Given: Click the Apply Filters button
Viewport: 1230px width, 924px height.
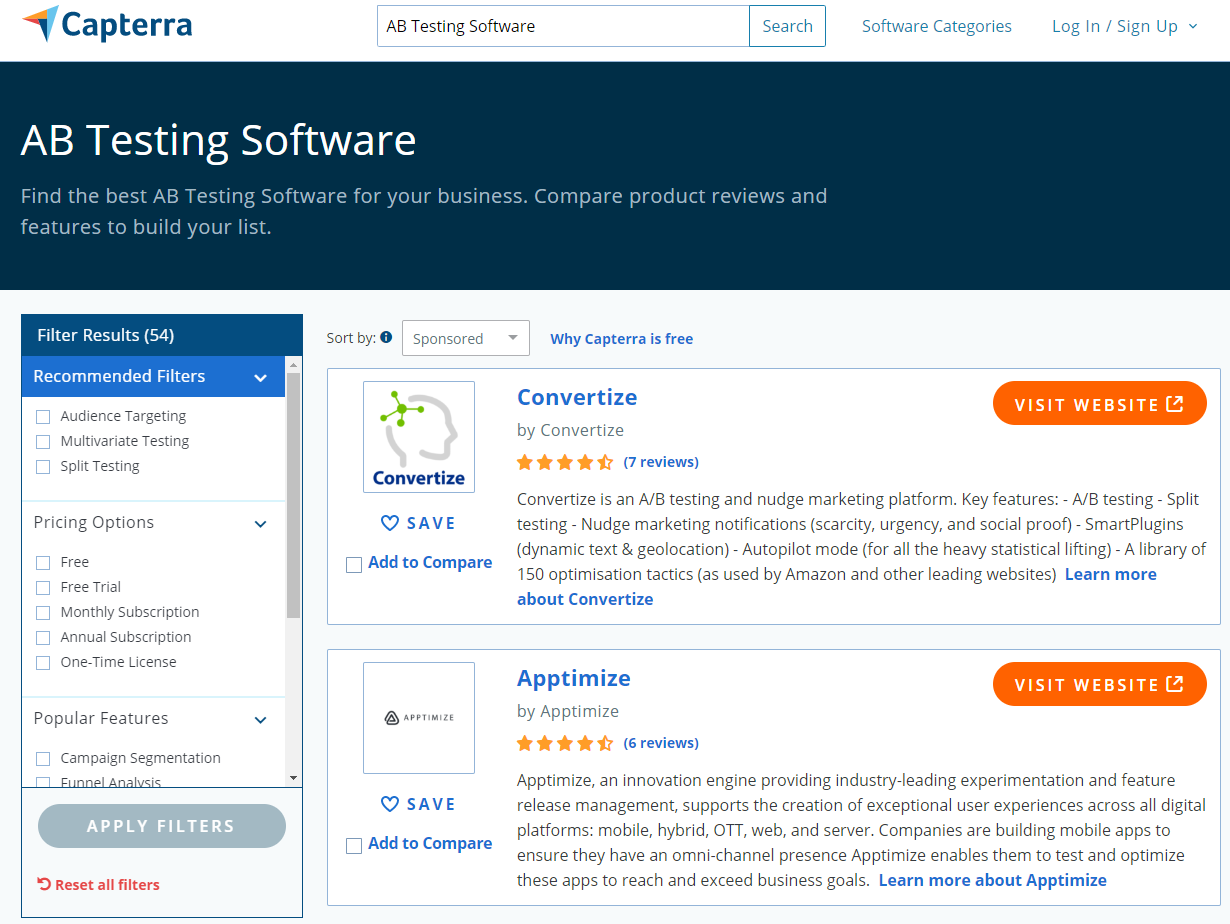Looking at the screenshot, I should (x=162, y=826).
